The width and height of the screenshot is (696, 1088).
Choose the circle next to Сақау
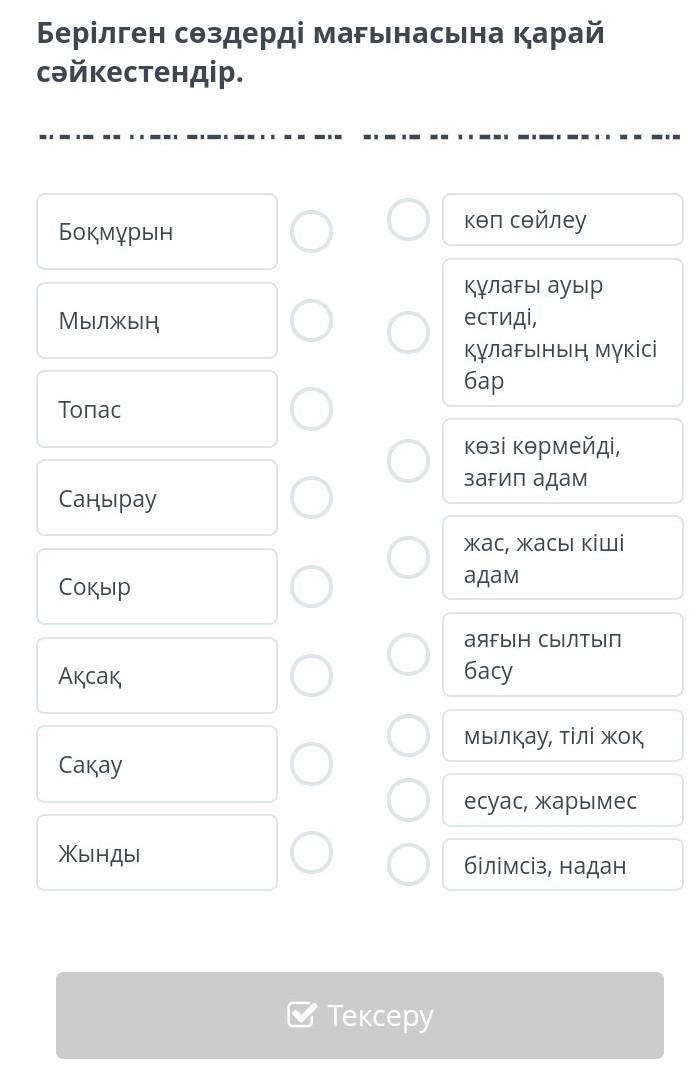tap(311, 764)
